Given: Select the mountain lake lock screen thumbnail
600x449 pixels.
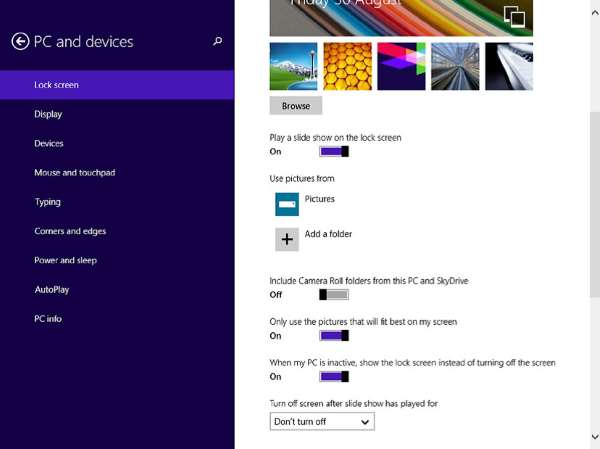Looking at the screenshot, I should pyautogui.click(x=294, y=66).
